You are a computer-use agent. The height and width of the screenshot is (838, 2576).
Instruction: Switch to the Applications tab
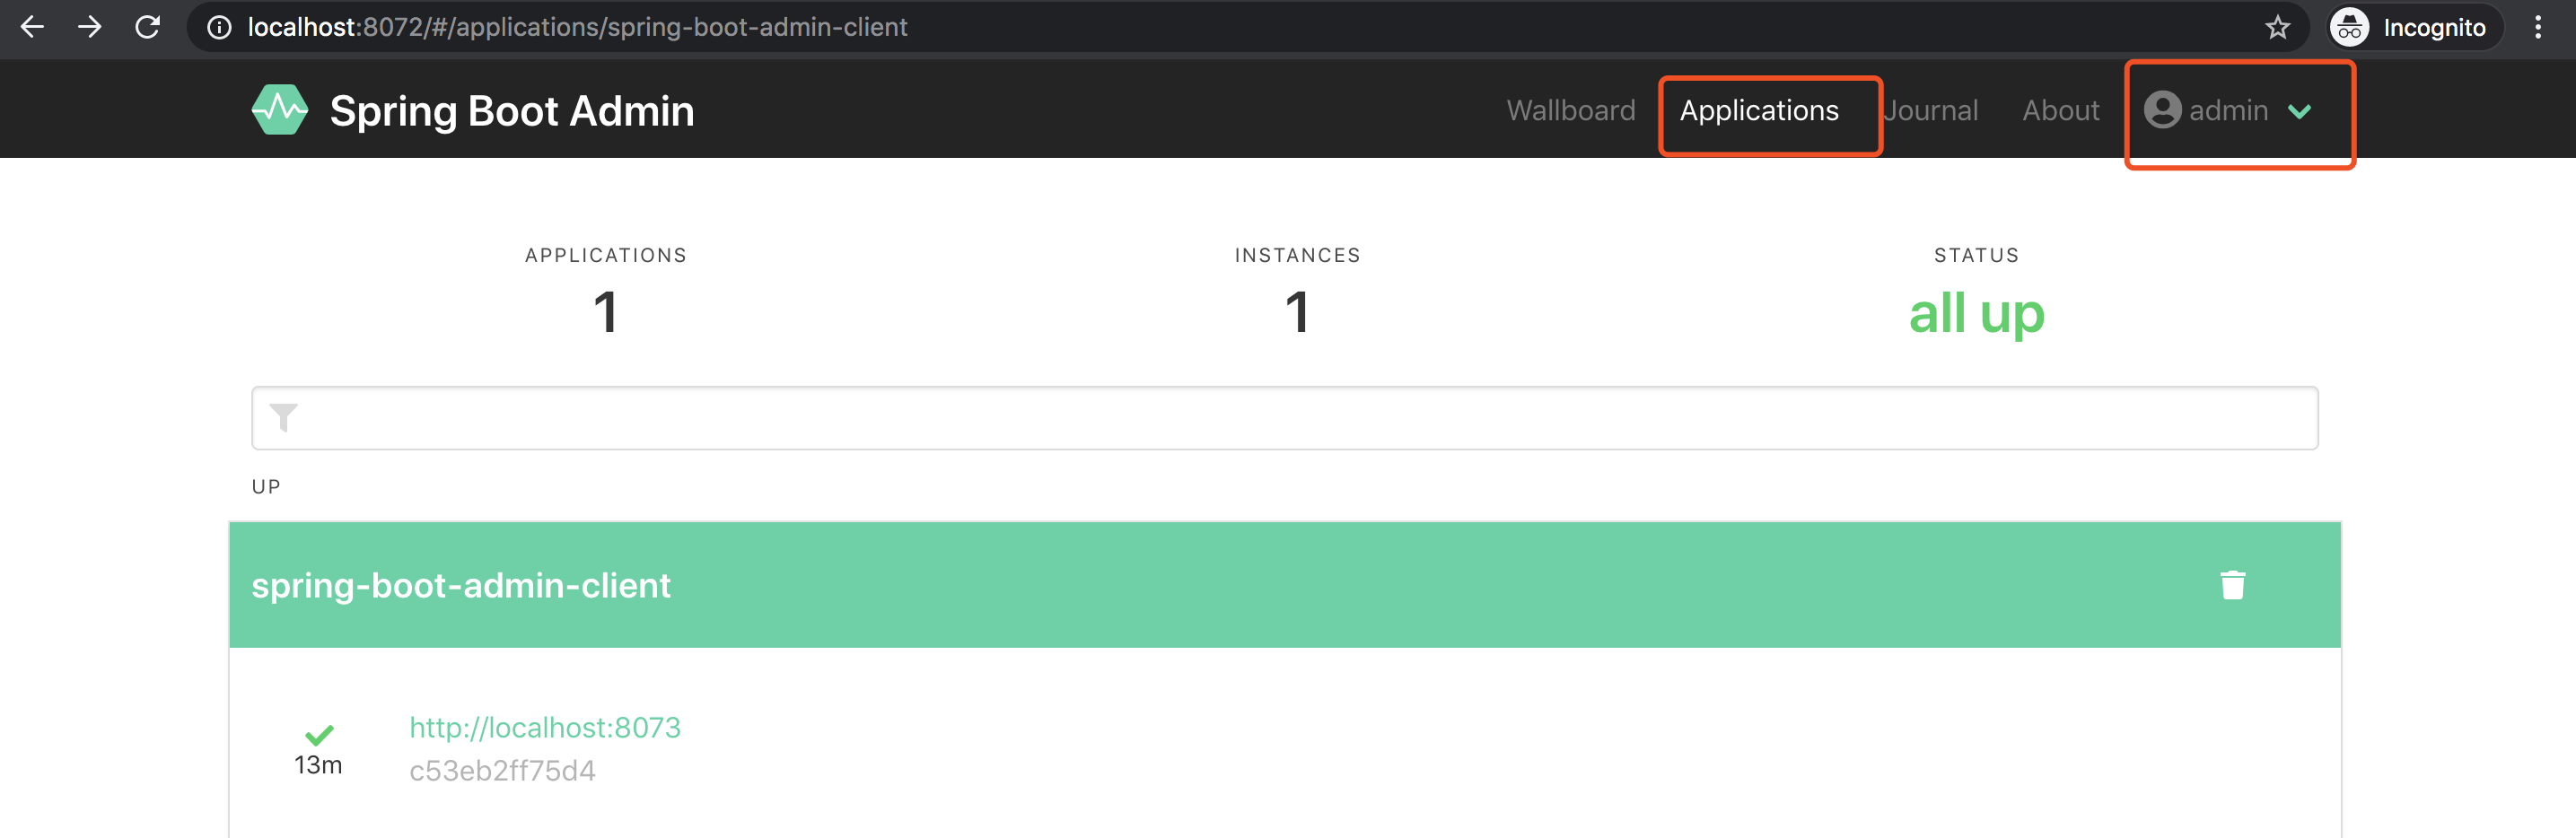(x=1758, y=110)
